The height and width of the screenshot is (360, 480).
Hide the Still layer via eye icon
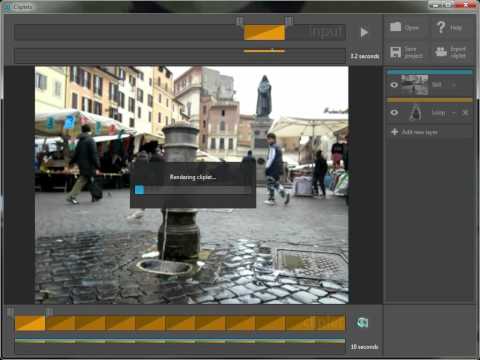[394, 85]
